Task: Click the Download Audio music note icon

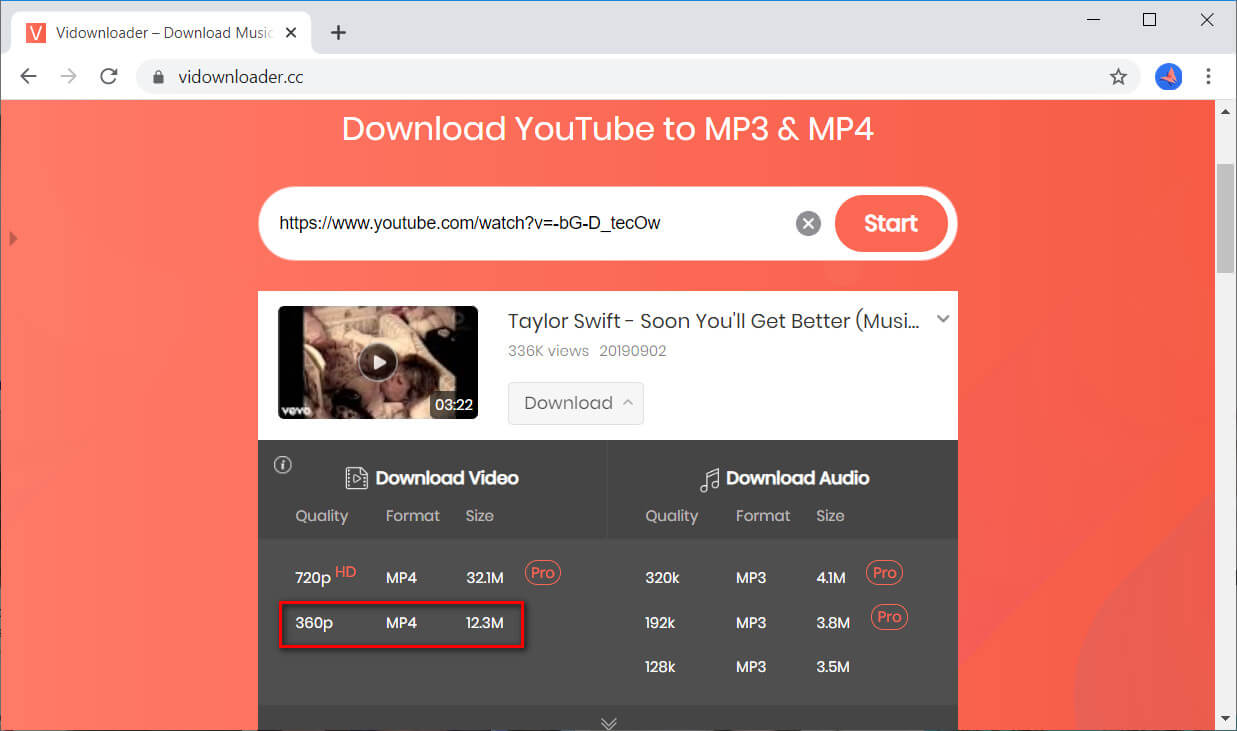Action: (709, 479)
